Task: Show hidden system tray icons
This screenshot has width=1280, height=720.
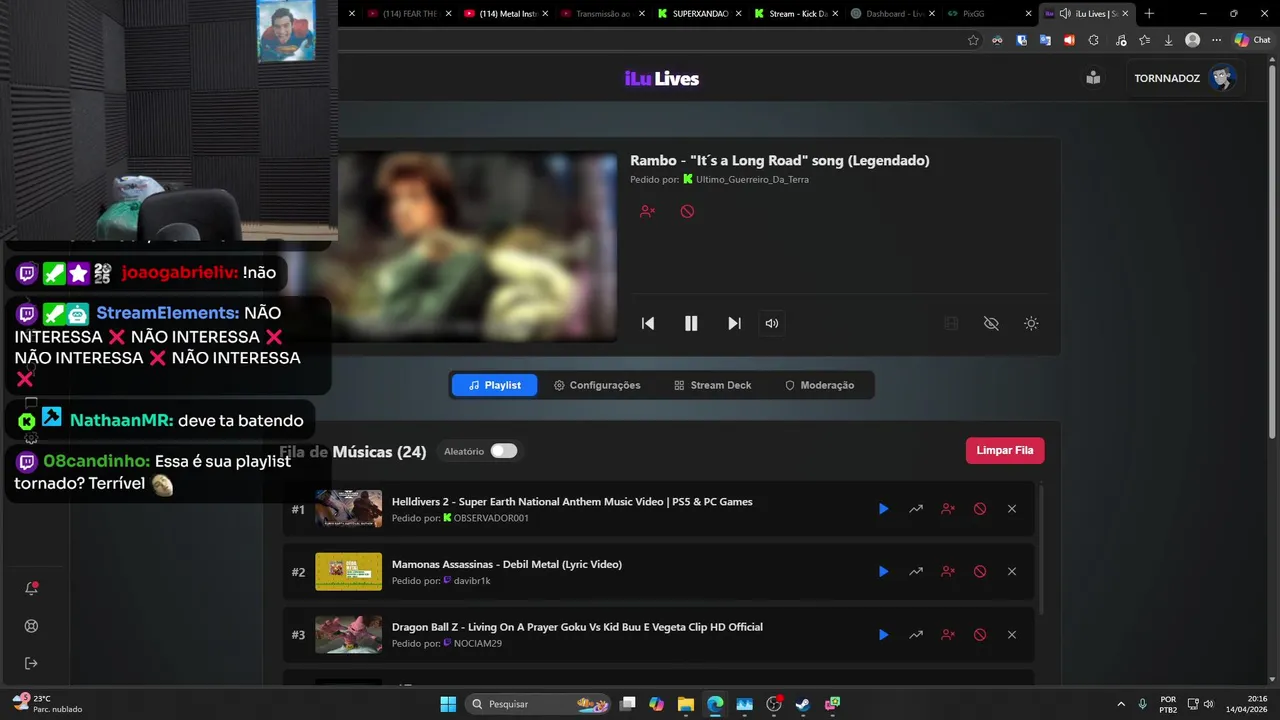Action: click(1120, 704)
